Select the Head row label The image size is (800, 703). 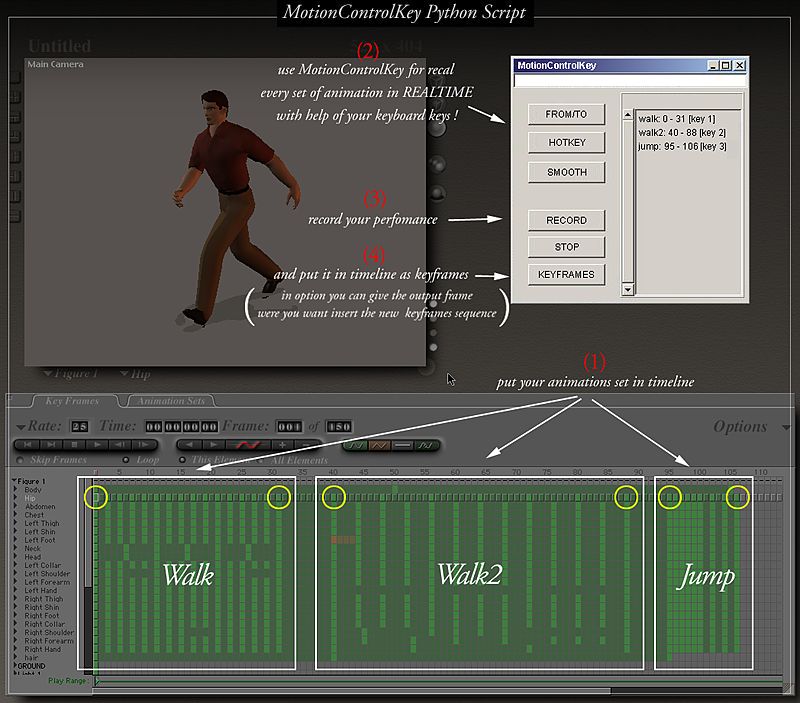pos(33,557)
